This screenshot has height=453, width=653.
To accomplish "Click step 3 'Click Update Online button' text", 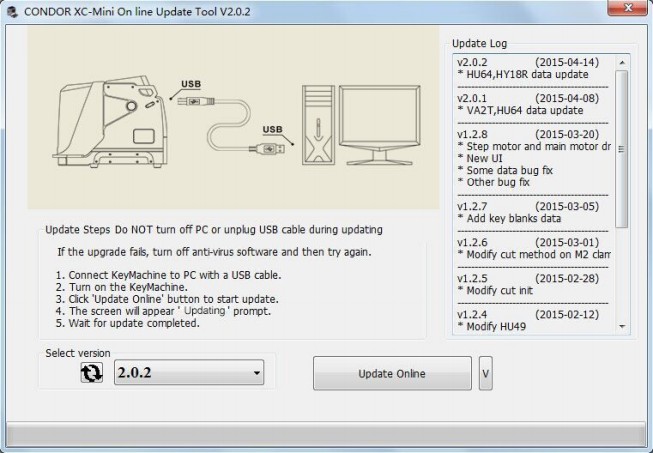I will tap(167, 299).
